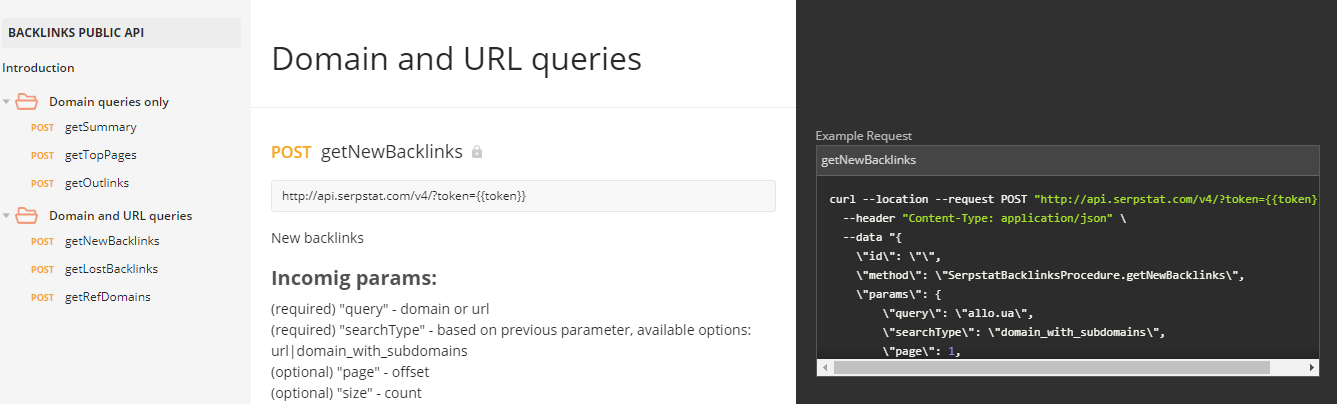Viewport: 1337px width, 404px height.
Task: Click the optional page offset description
Action: pos(350,372)
